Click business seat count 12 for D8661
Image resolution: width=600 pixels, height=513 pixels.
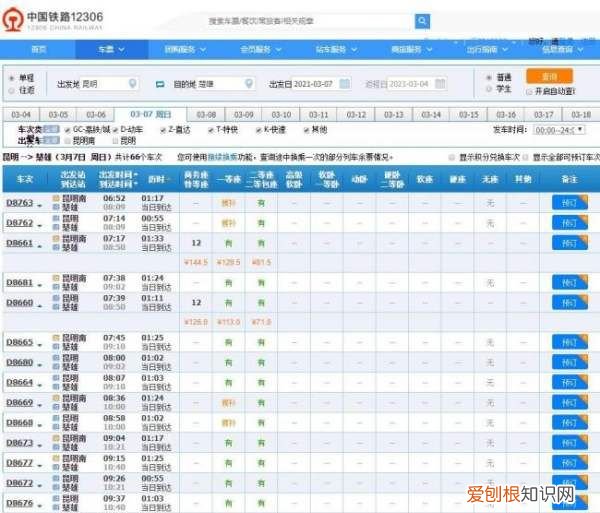[196, 243]
